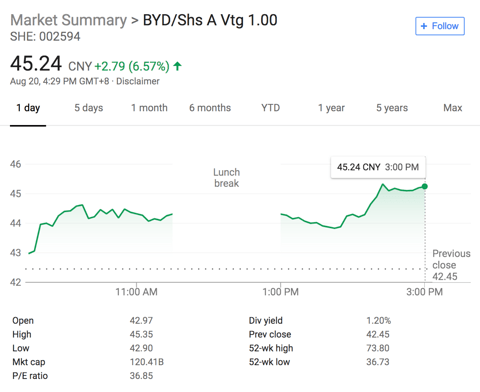The width and height of the screenshot is (480, 392).
Task: Select the 1 day tab
Action: (x=28, y=108)
